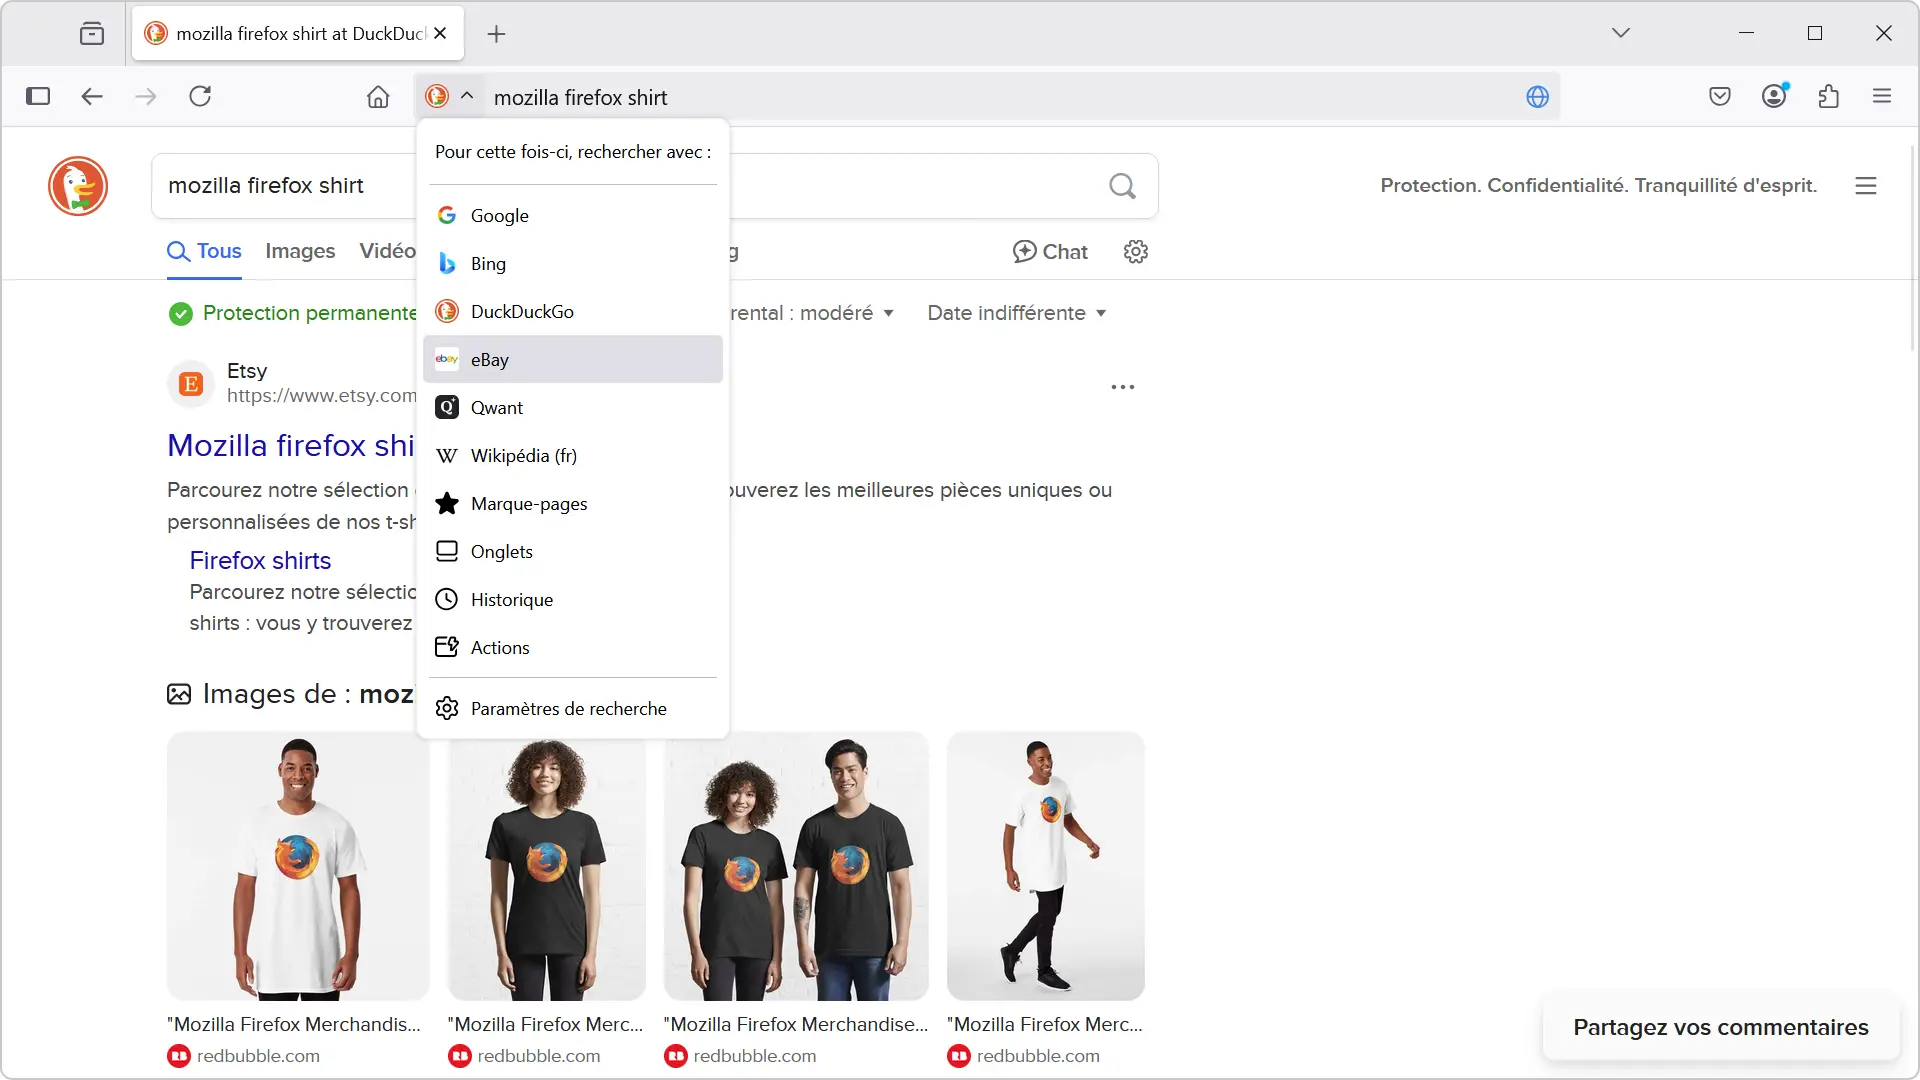Open a new tab with plus button
This screenshot has height=1080, width=1920.
point(496,34)
